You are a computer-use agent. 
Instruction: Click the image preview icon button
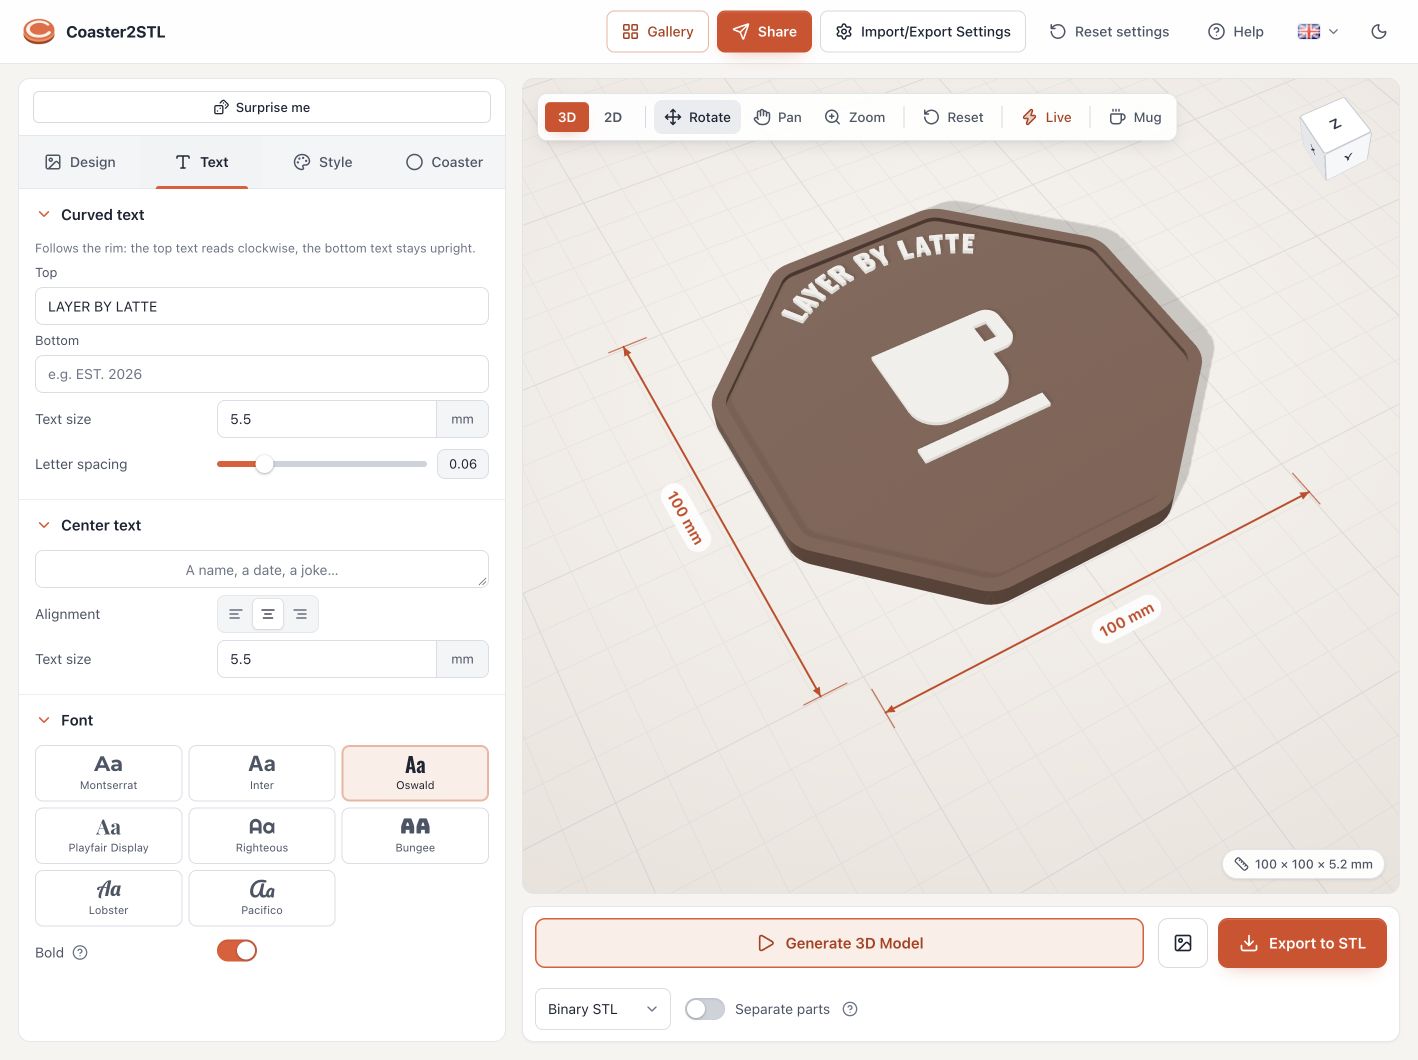pos(1183,943)
